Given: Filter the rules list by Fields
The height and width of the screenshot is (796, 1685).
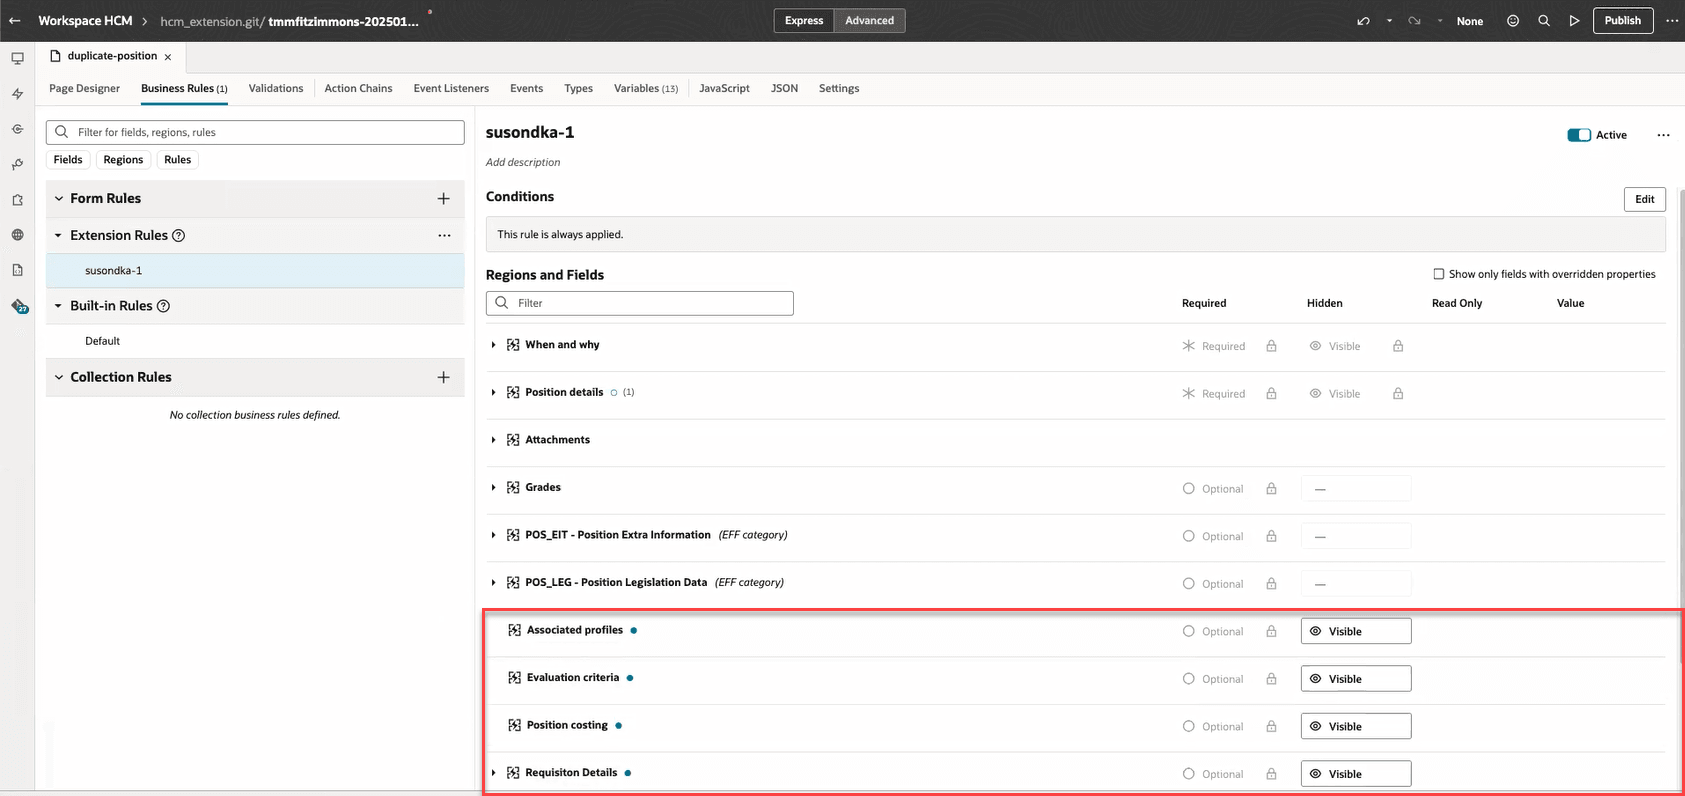Looking at the screenshot, I should click(x=68, y=160).
